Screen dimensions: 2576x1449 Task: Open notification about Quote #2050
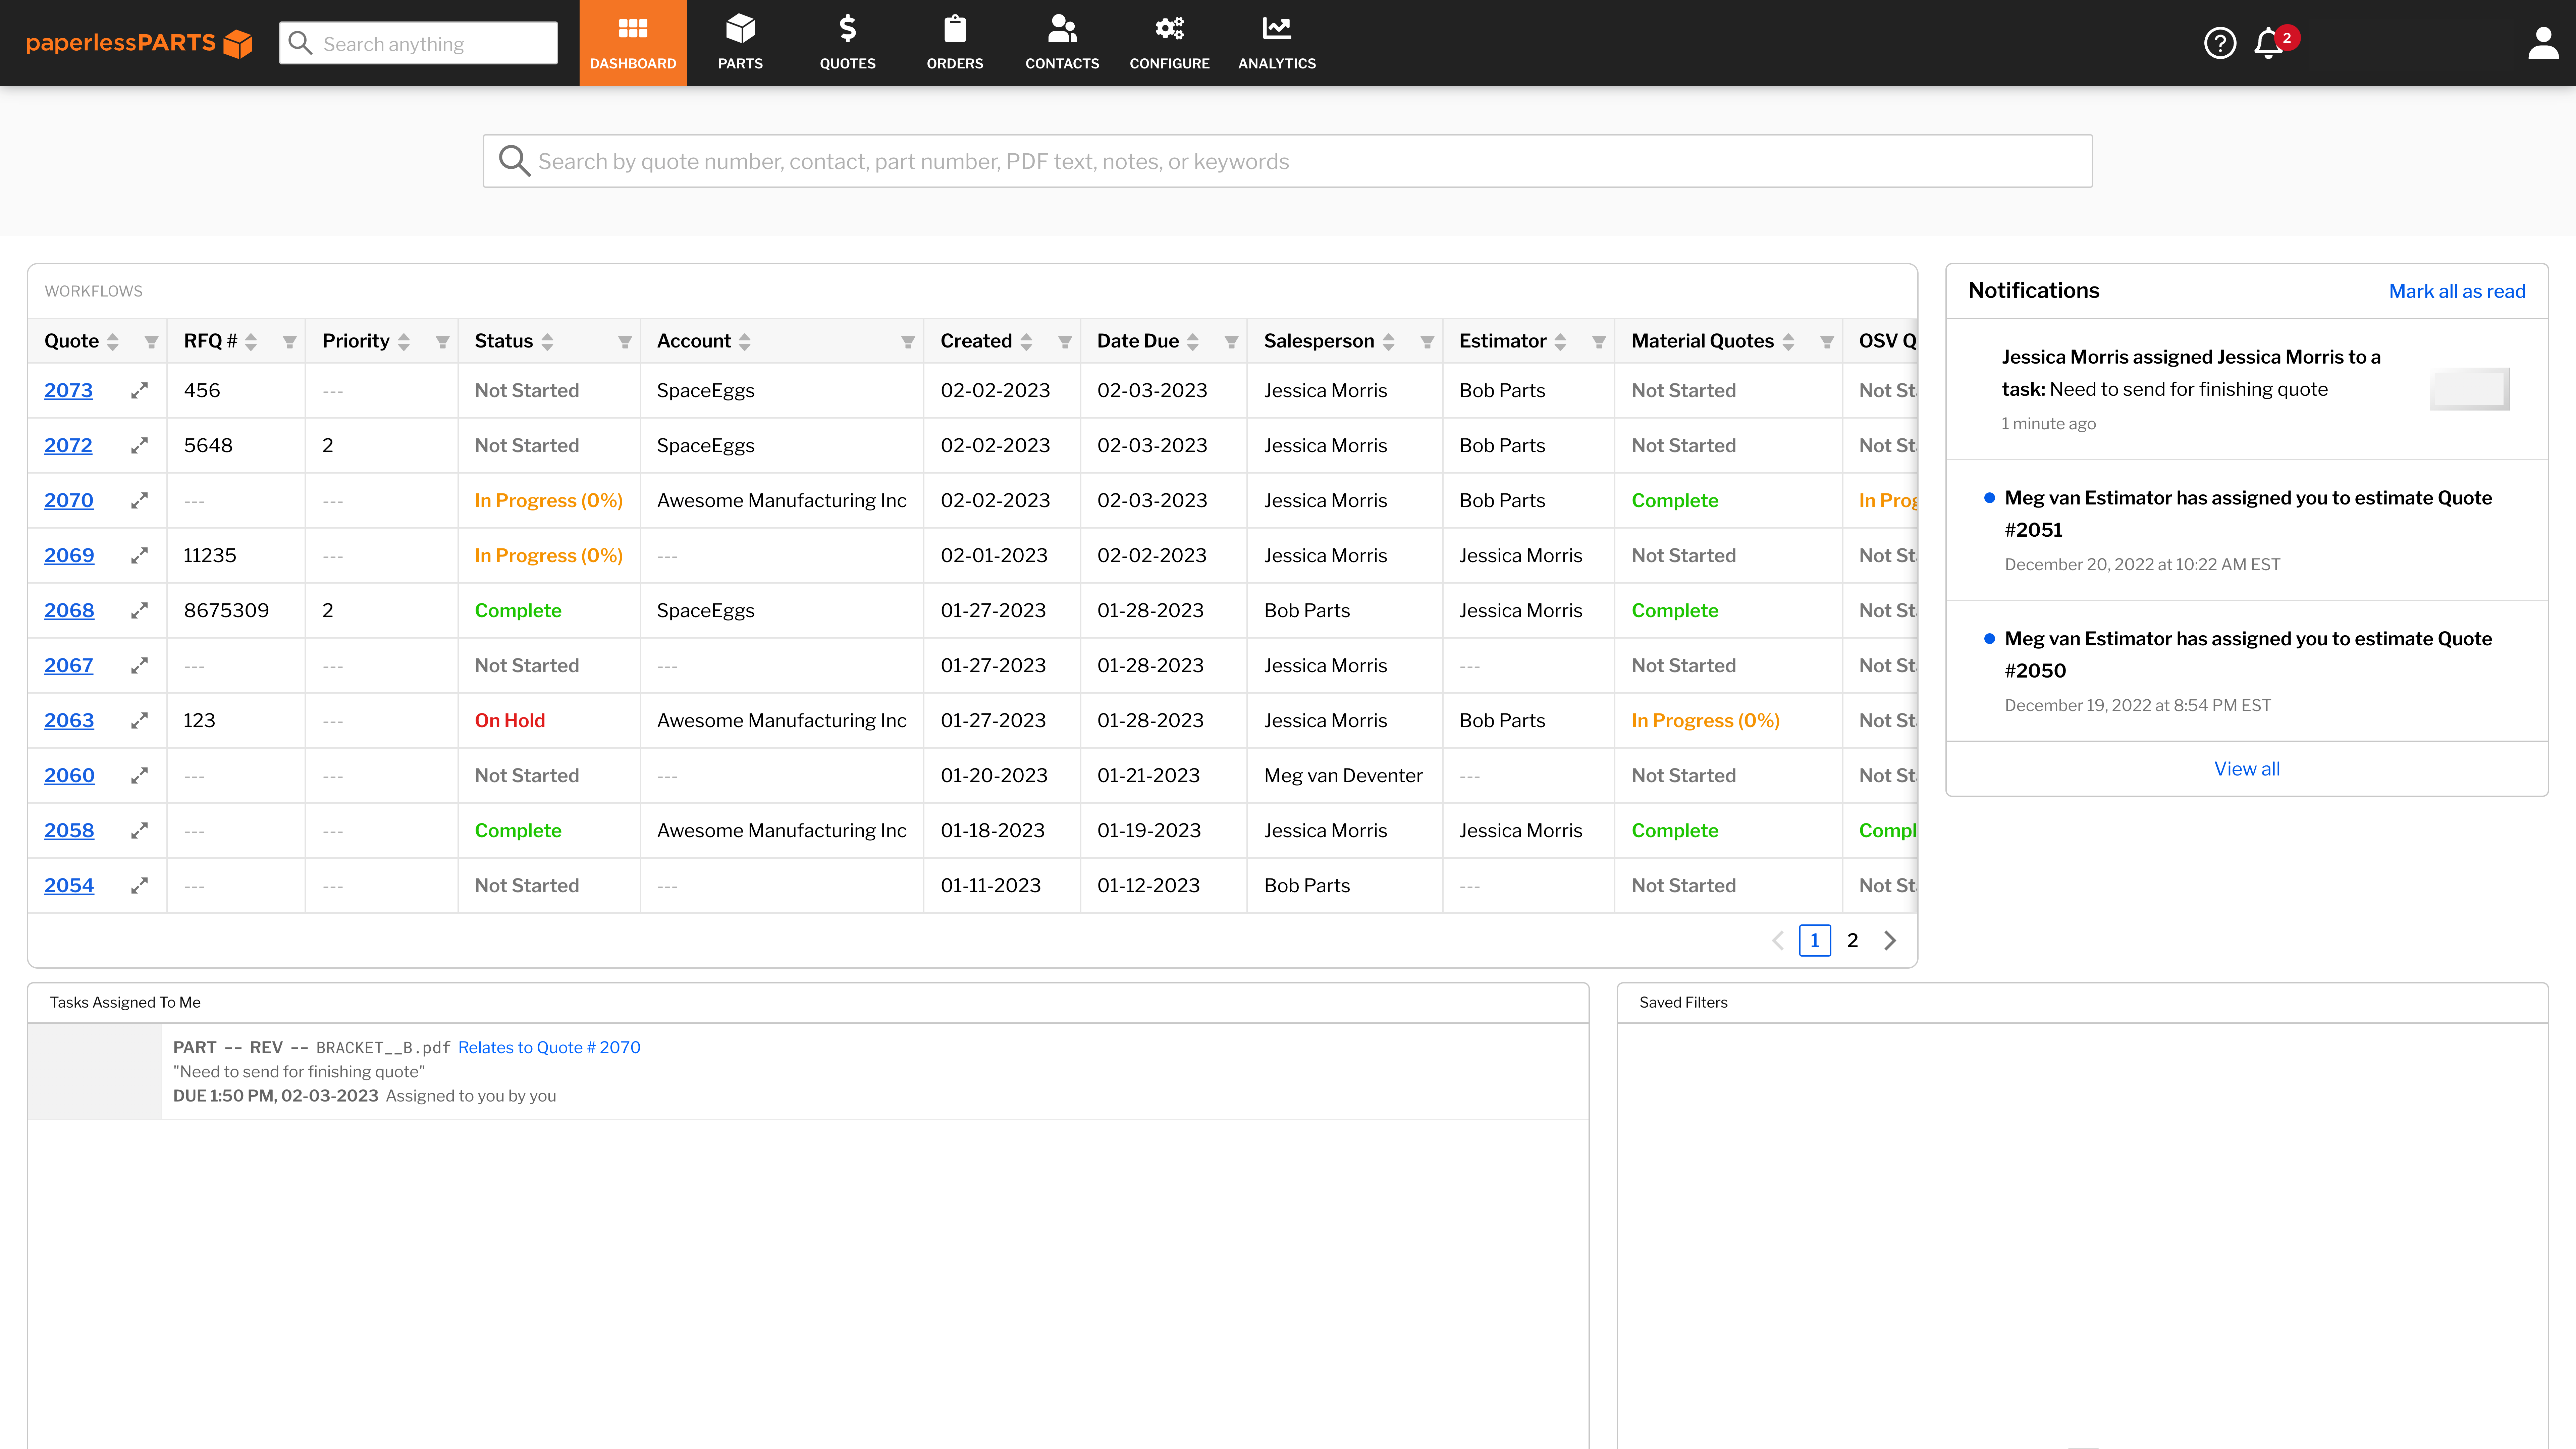pos(2247,671)
